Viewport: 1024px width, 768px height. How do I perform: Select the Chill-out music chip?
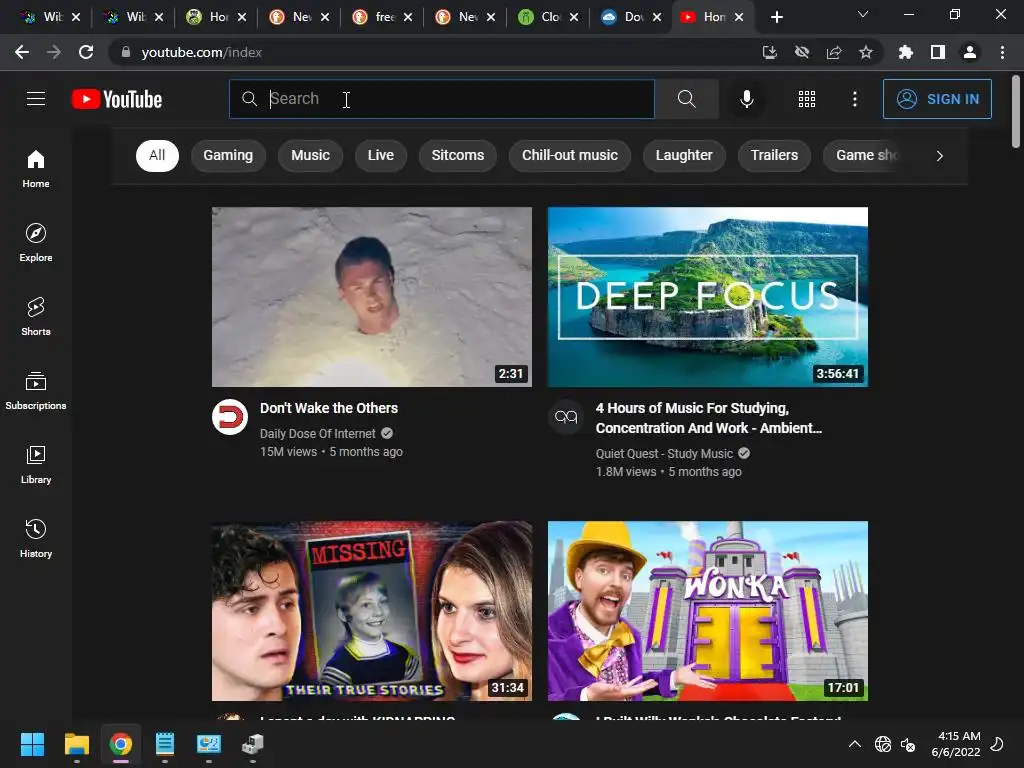(569, 155)
